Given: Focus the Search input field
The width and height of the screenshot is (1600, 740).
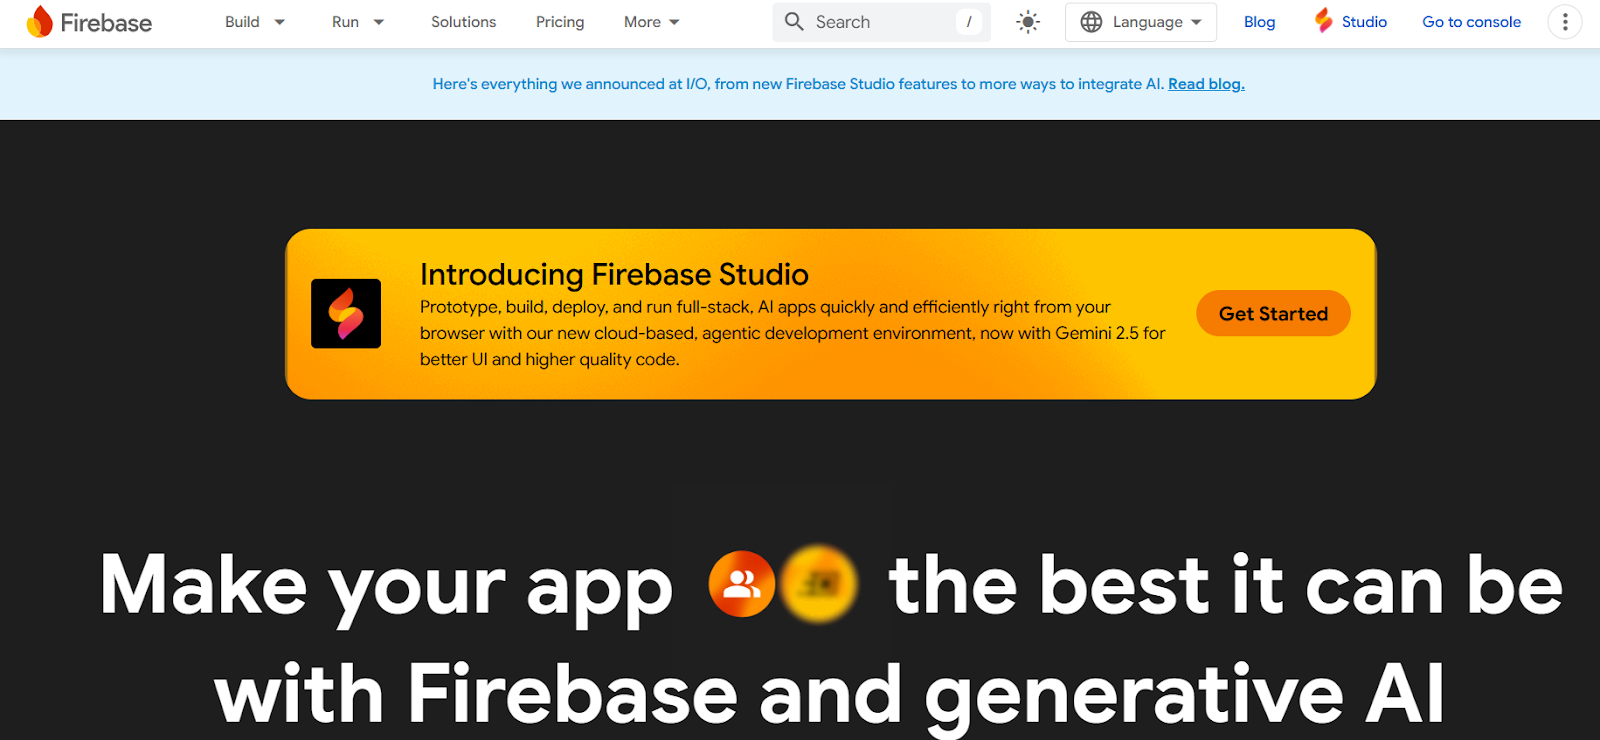Looking at the screenshot, I should (x=881, y=21).
